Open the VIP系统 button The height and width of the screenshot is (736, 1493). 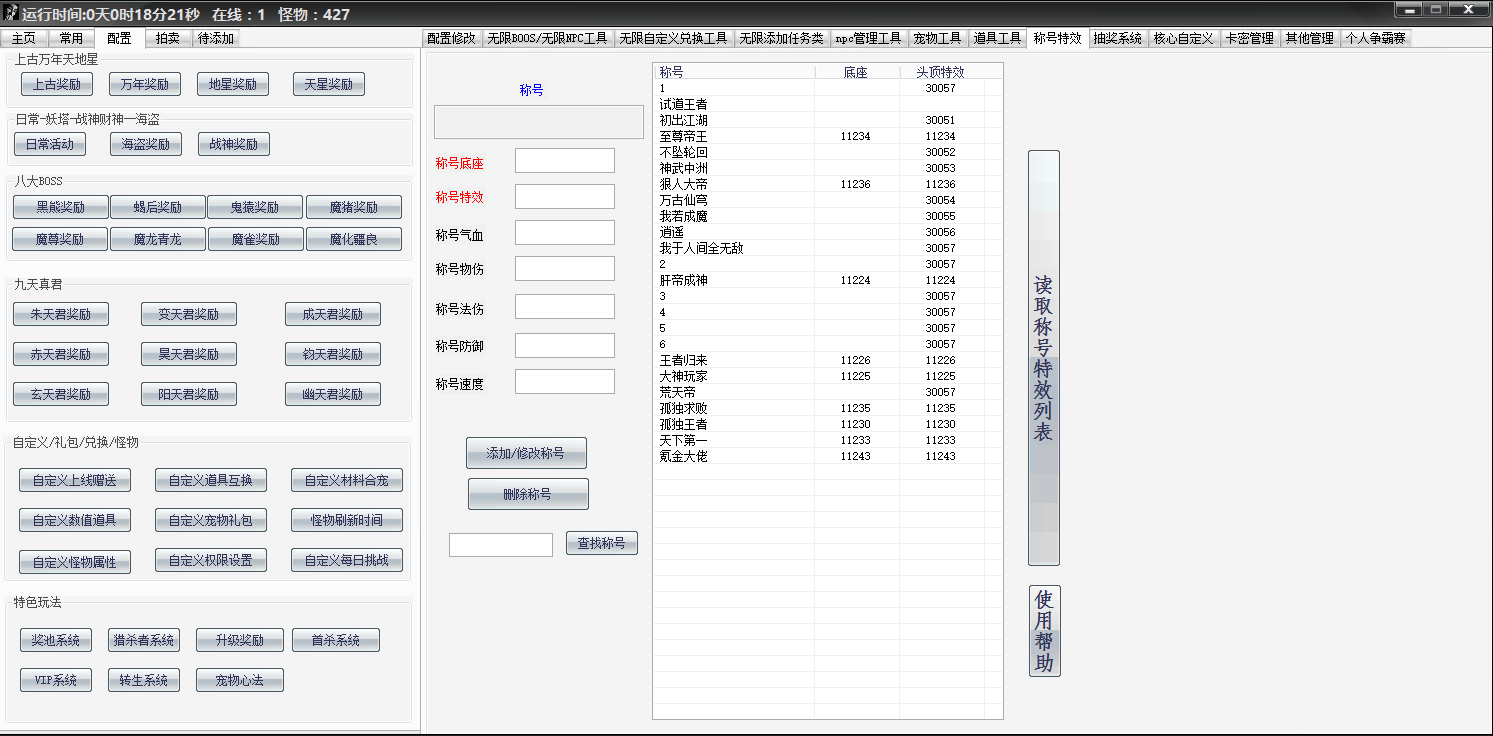(x=56, y=680)
